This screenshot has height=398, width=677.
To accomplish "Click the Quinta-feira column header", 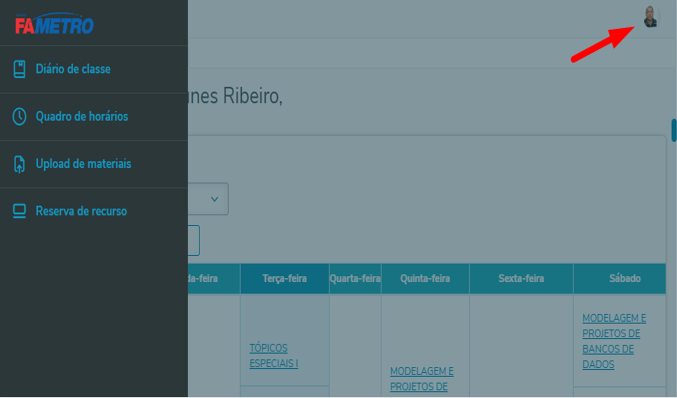I will point(425,278).
